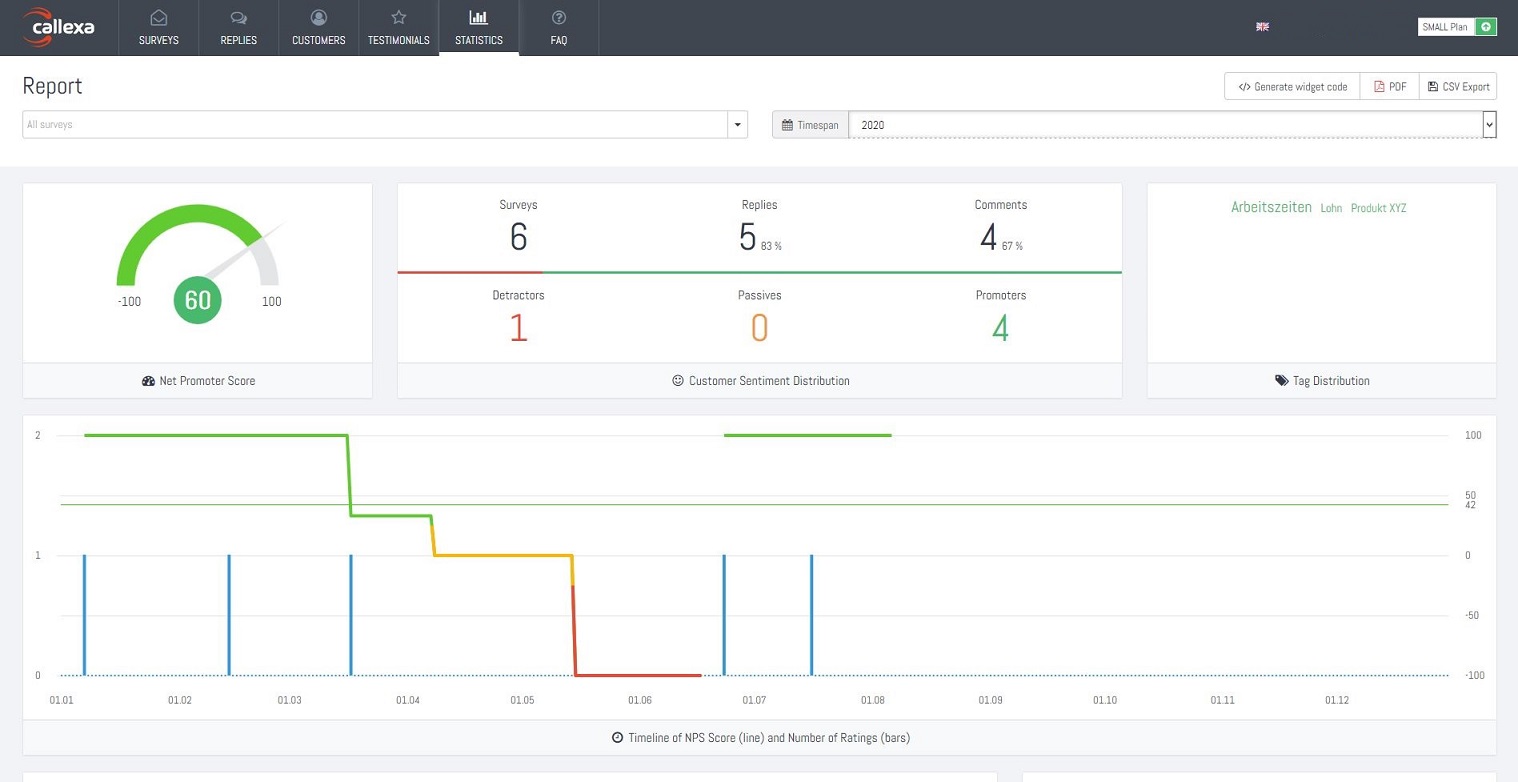Open the Surveys section
The height and width of the screenshot is (782, 1518).
pyautogui.click(x=159, y=27)
